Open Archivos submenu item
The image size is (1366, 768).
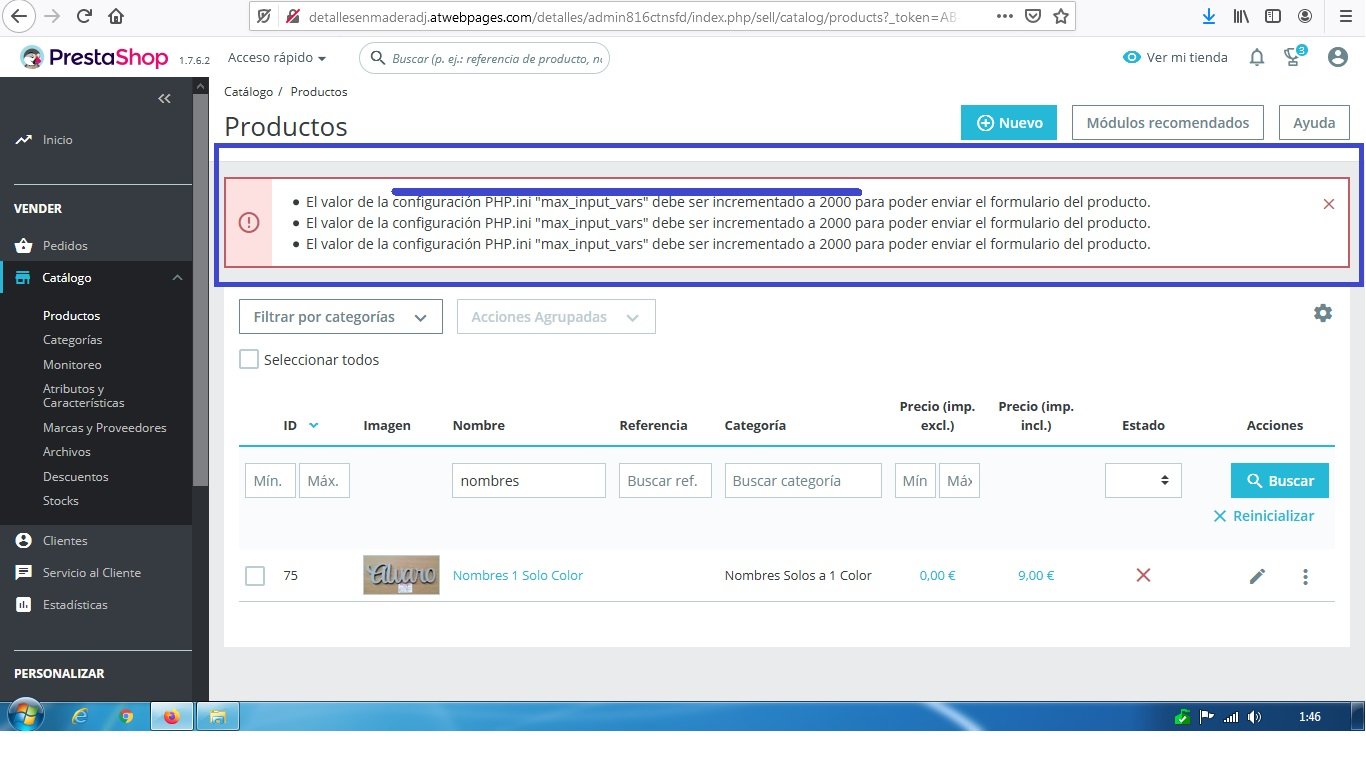click(x=67, y=452)
